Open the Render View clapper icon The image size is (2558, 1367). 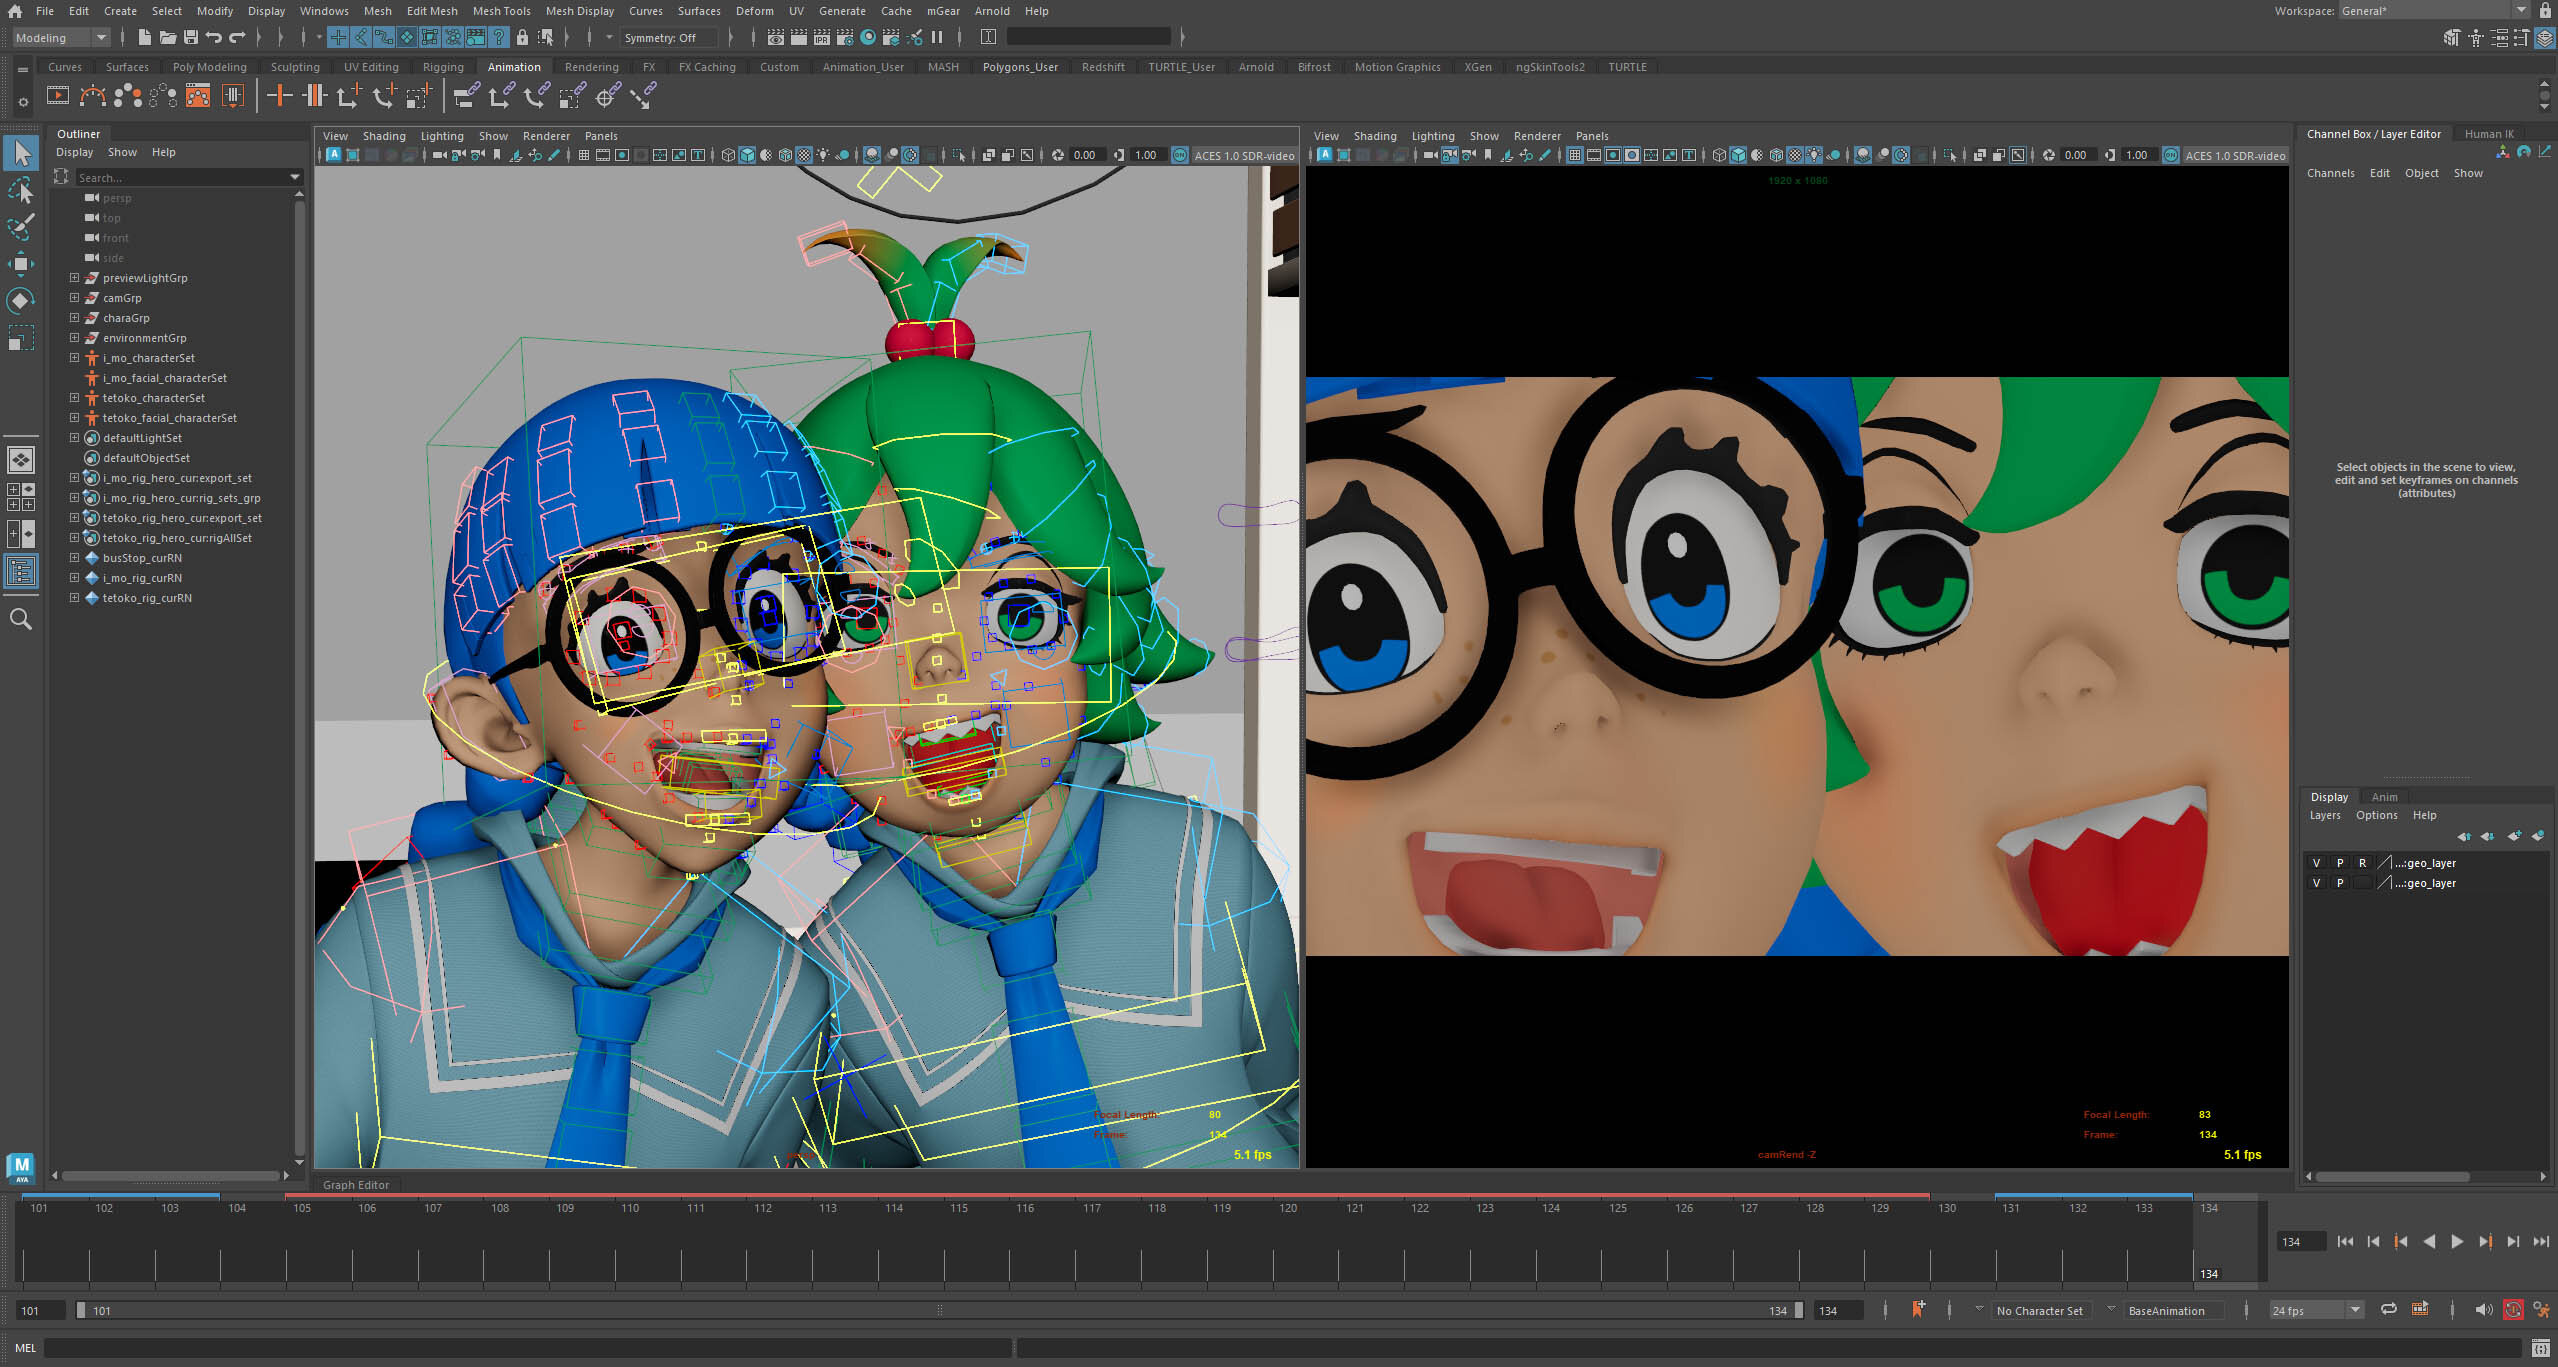coord(775,37)
